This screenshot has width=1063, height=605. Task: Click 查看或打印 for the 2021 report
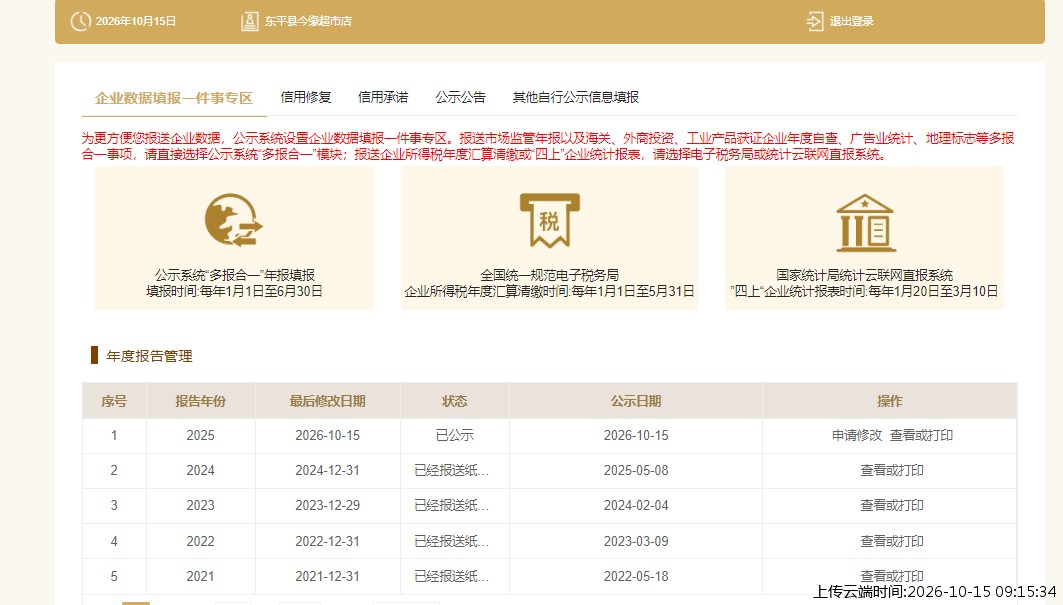click(891, 577)
